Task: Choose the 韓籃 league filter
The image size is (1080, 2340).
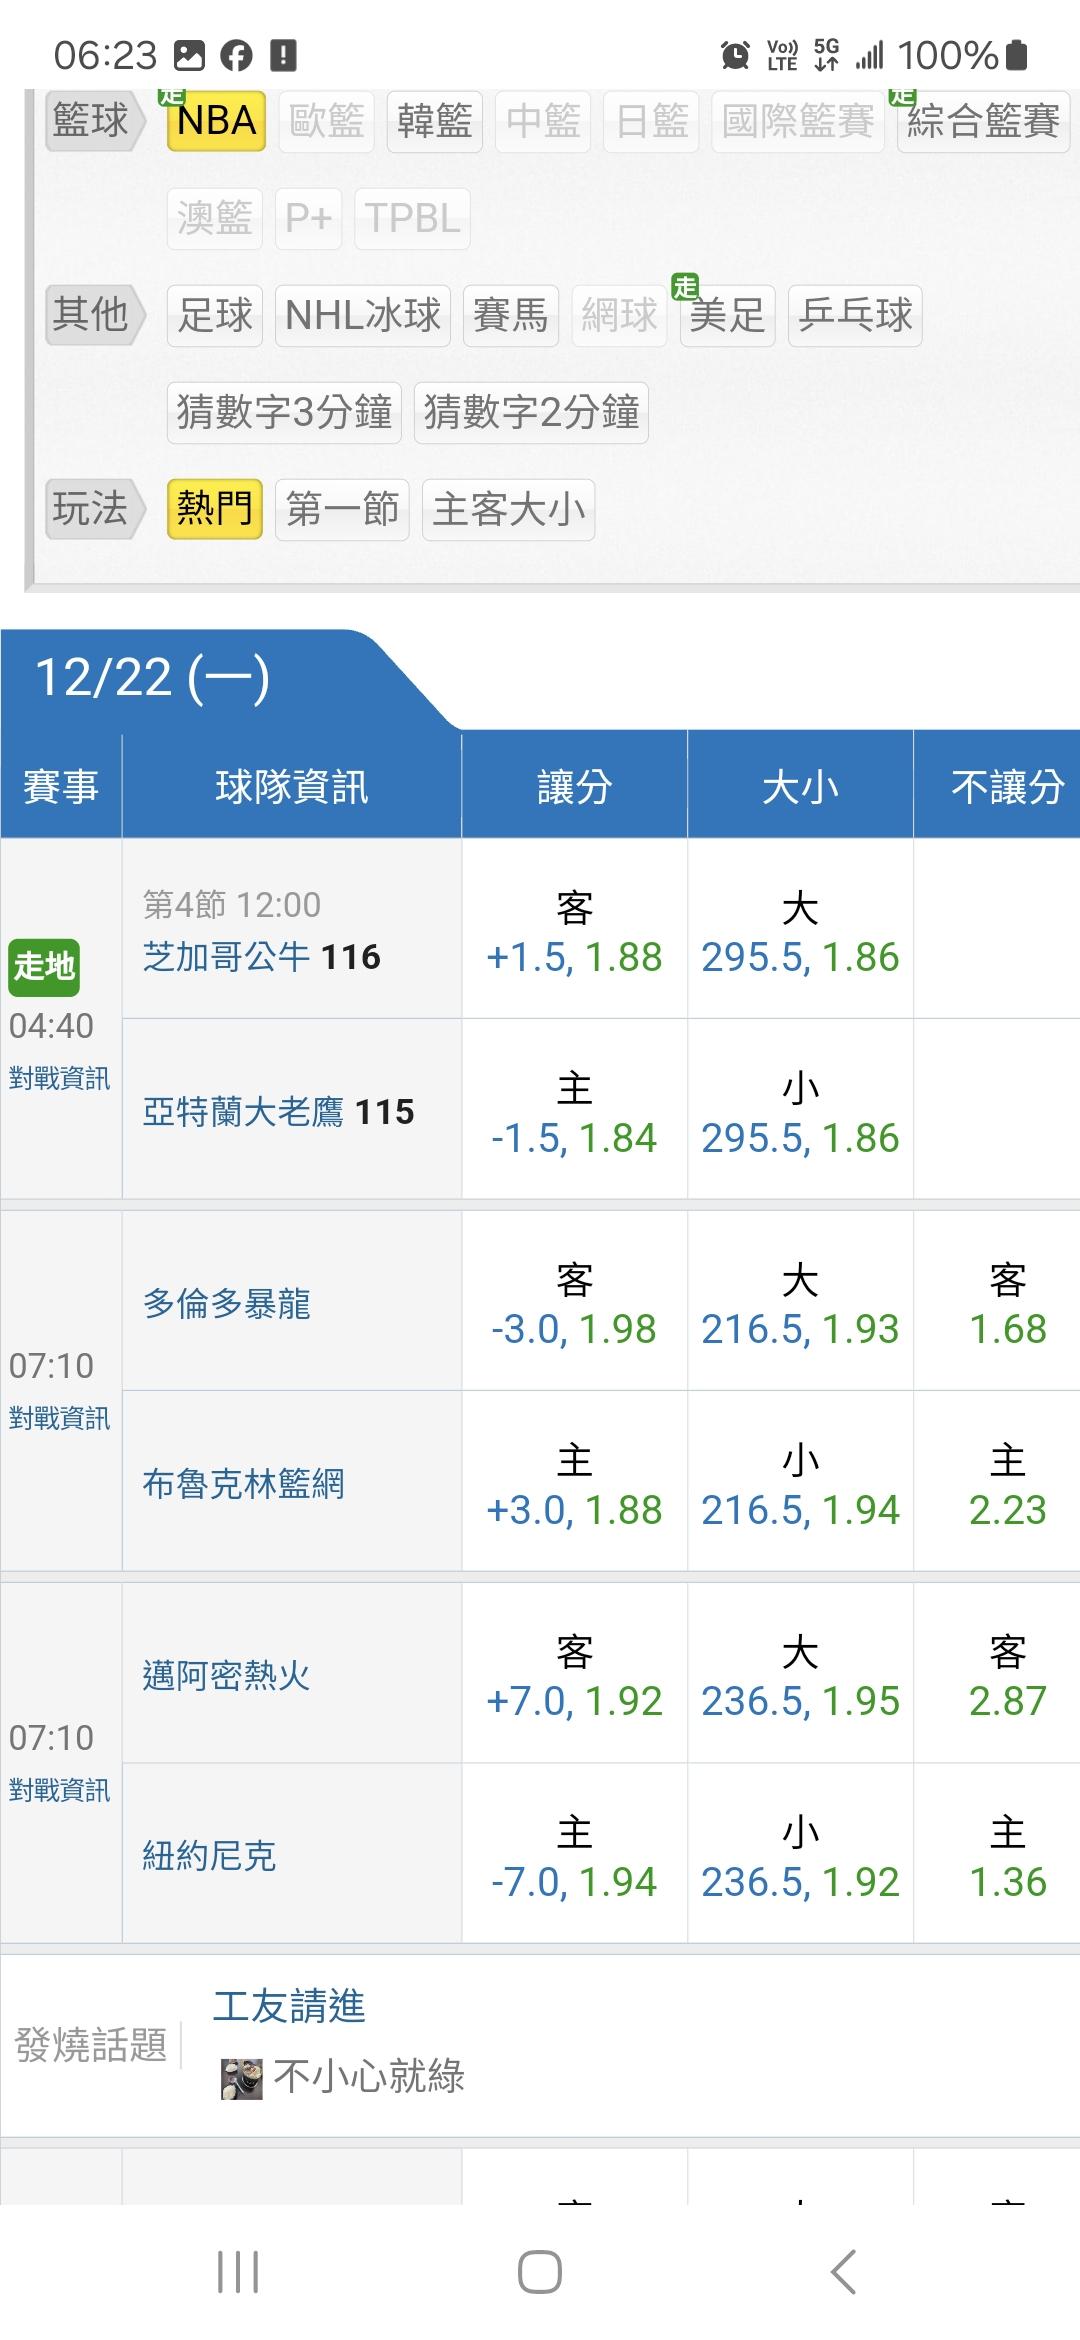Action: tap(434, 121)
